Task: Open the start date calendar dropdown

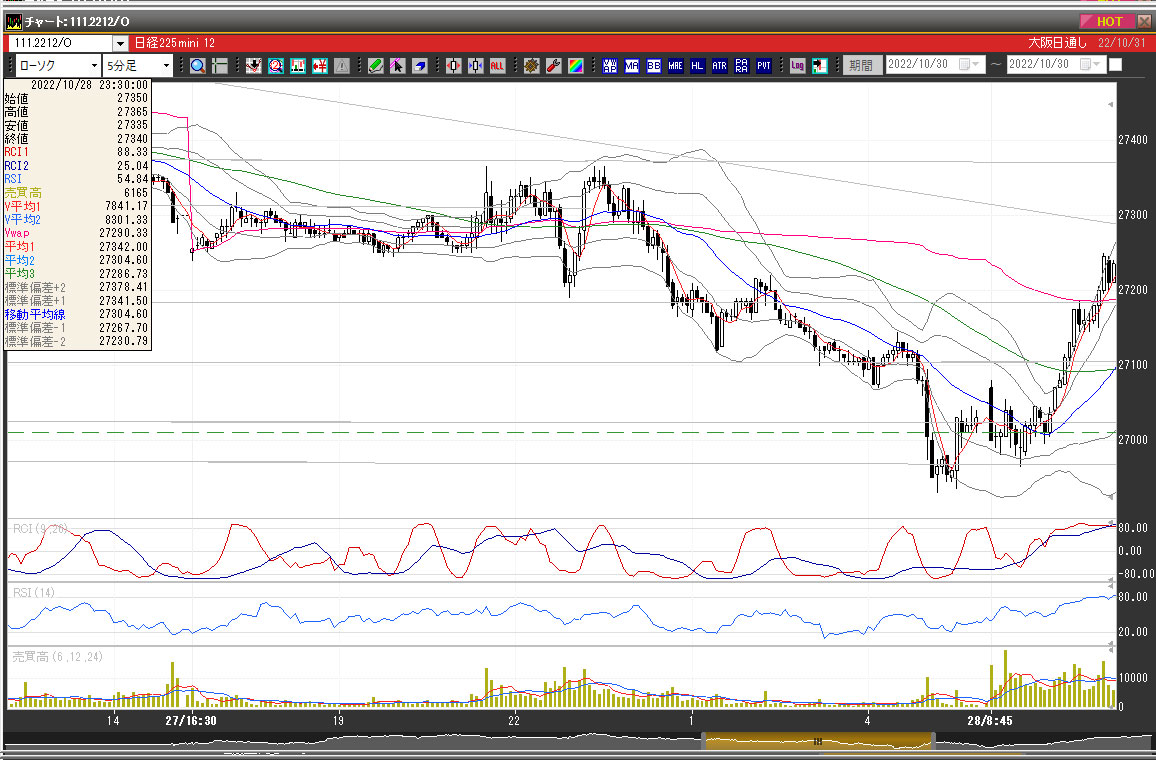Action: (969, 65)
